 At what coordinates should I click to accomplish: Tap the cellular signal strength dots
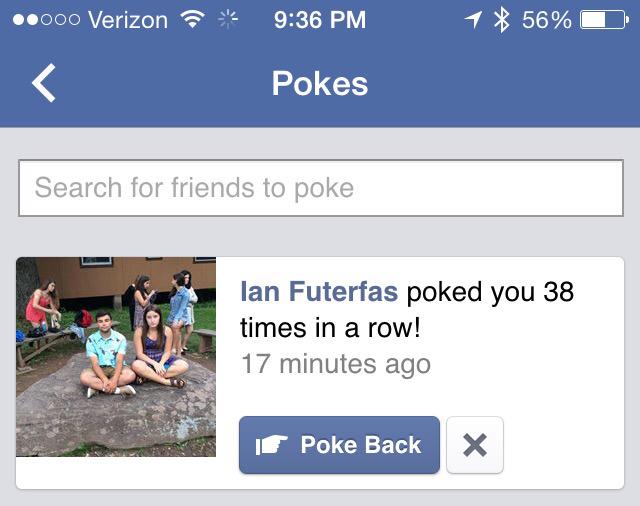46,20
